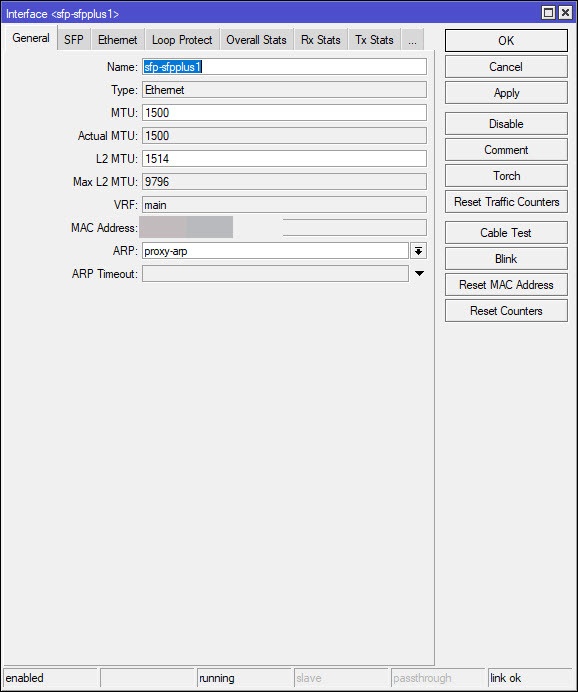This screenshot has height=692, width=578.
Task: Click the MAC Address field
Action: click(284, 228)
